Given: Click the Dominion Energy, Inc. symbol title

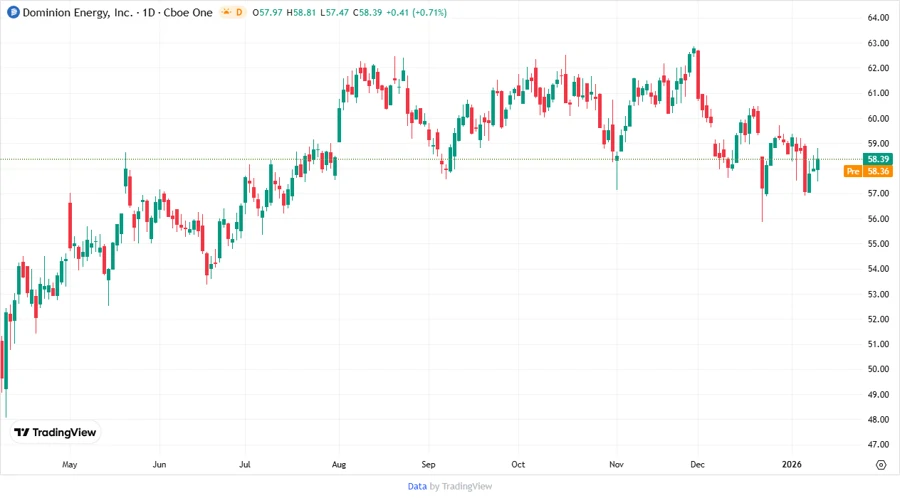Looking at the screenshot, I should (x=77, y=12).
